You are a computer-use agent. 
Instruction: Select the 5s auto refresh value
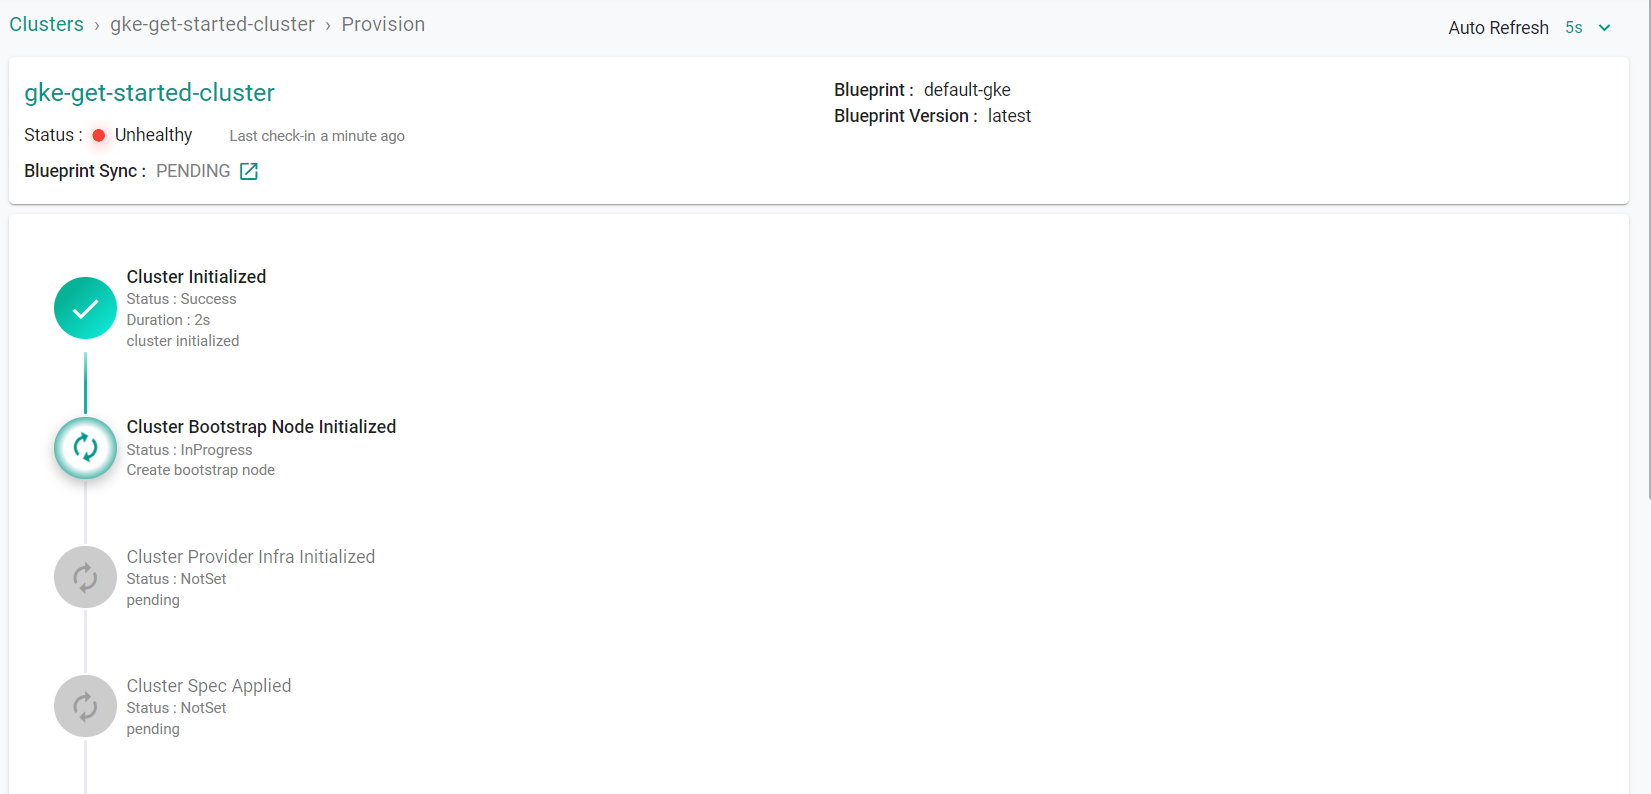[x=1574, y=28]
